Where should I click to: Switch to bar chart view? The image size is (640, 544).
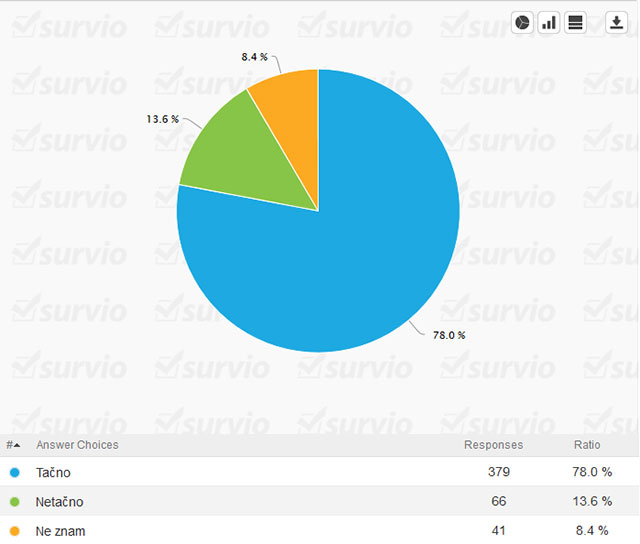click(x=548, y=23)
